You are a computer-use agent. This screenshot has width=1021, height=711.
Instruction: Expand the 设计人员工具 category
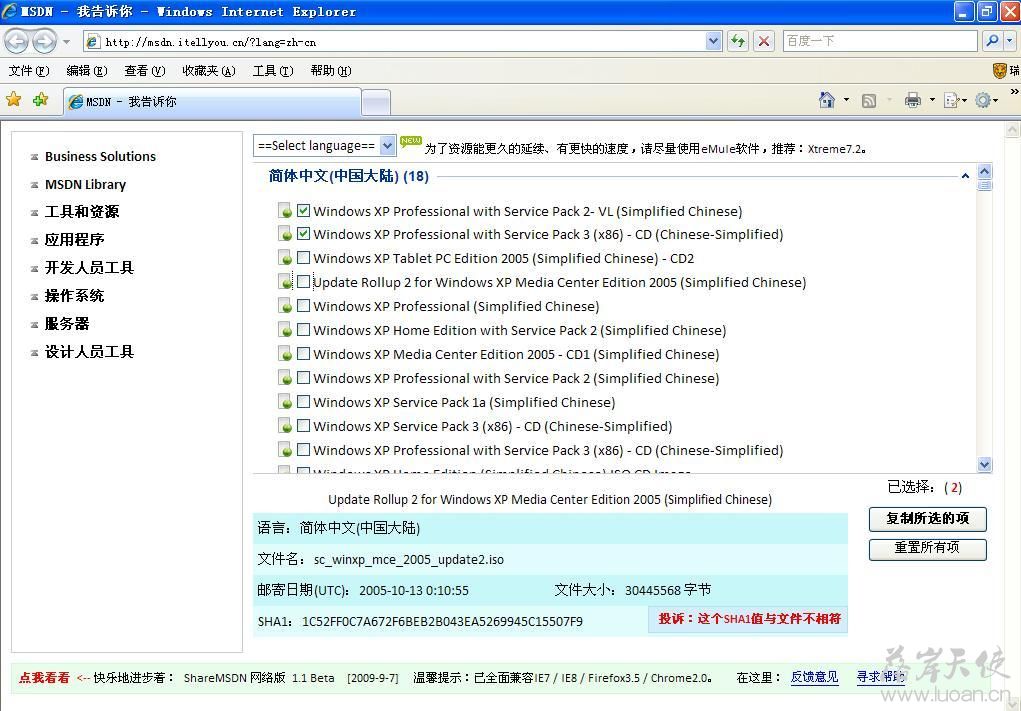tap(89, 352)
